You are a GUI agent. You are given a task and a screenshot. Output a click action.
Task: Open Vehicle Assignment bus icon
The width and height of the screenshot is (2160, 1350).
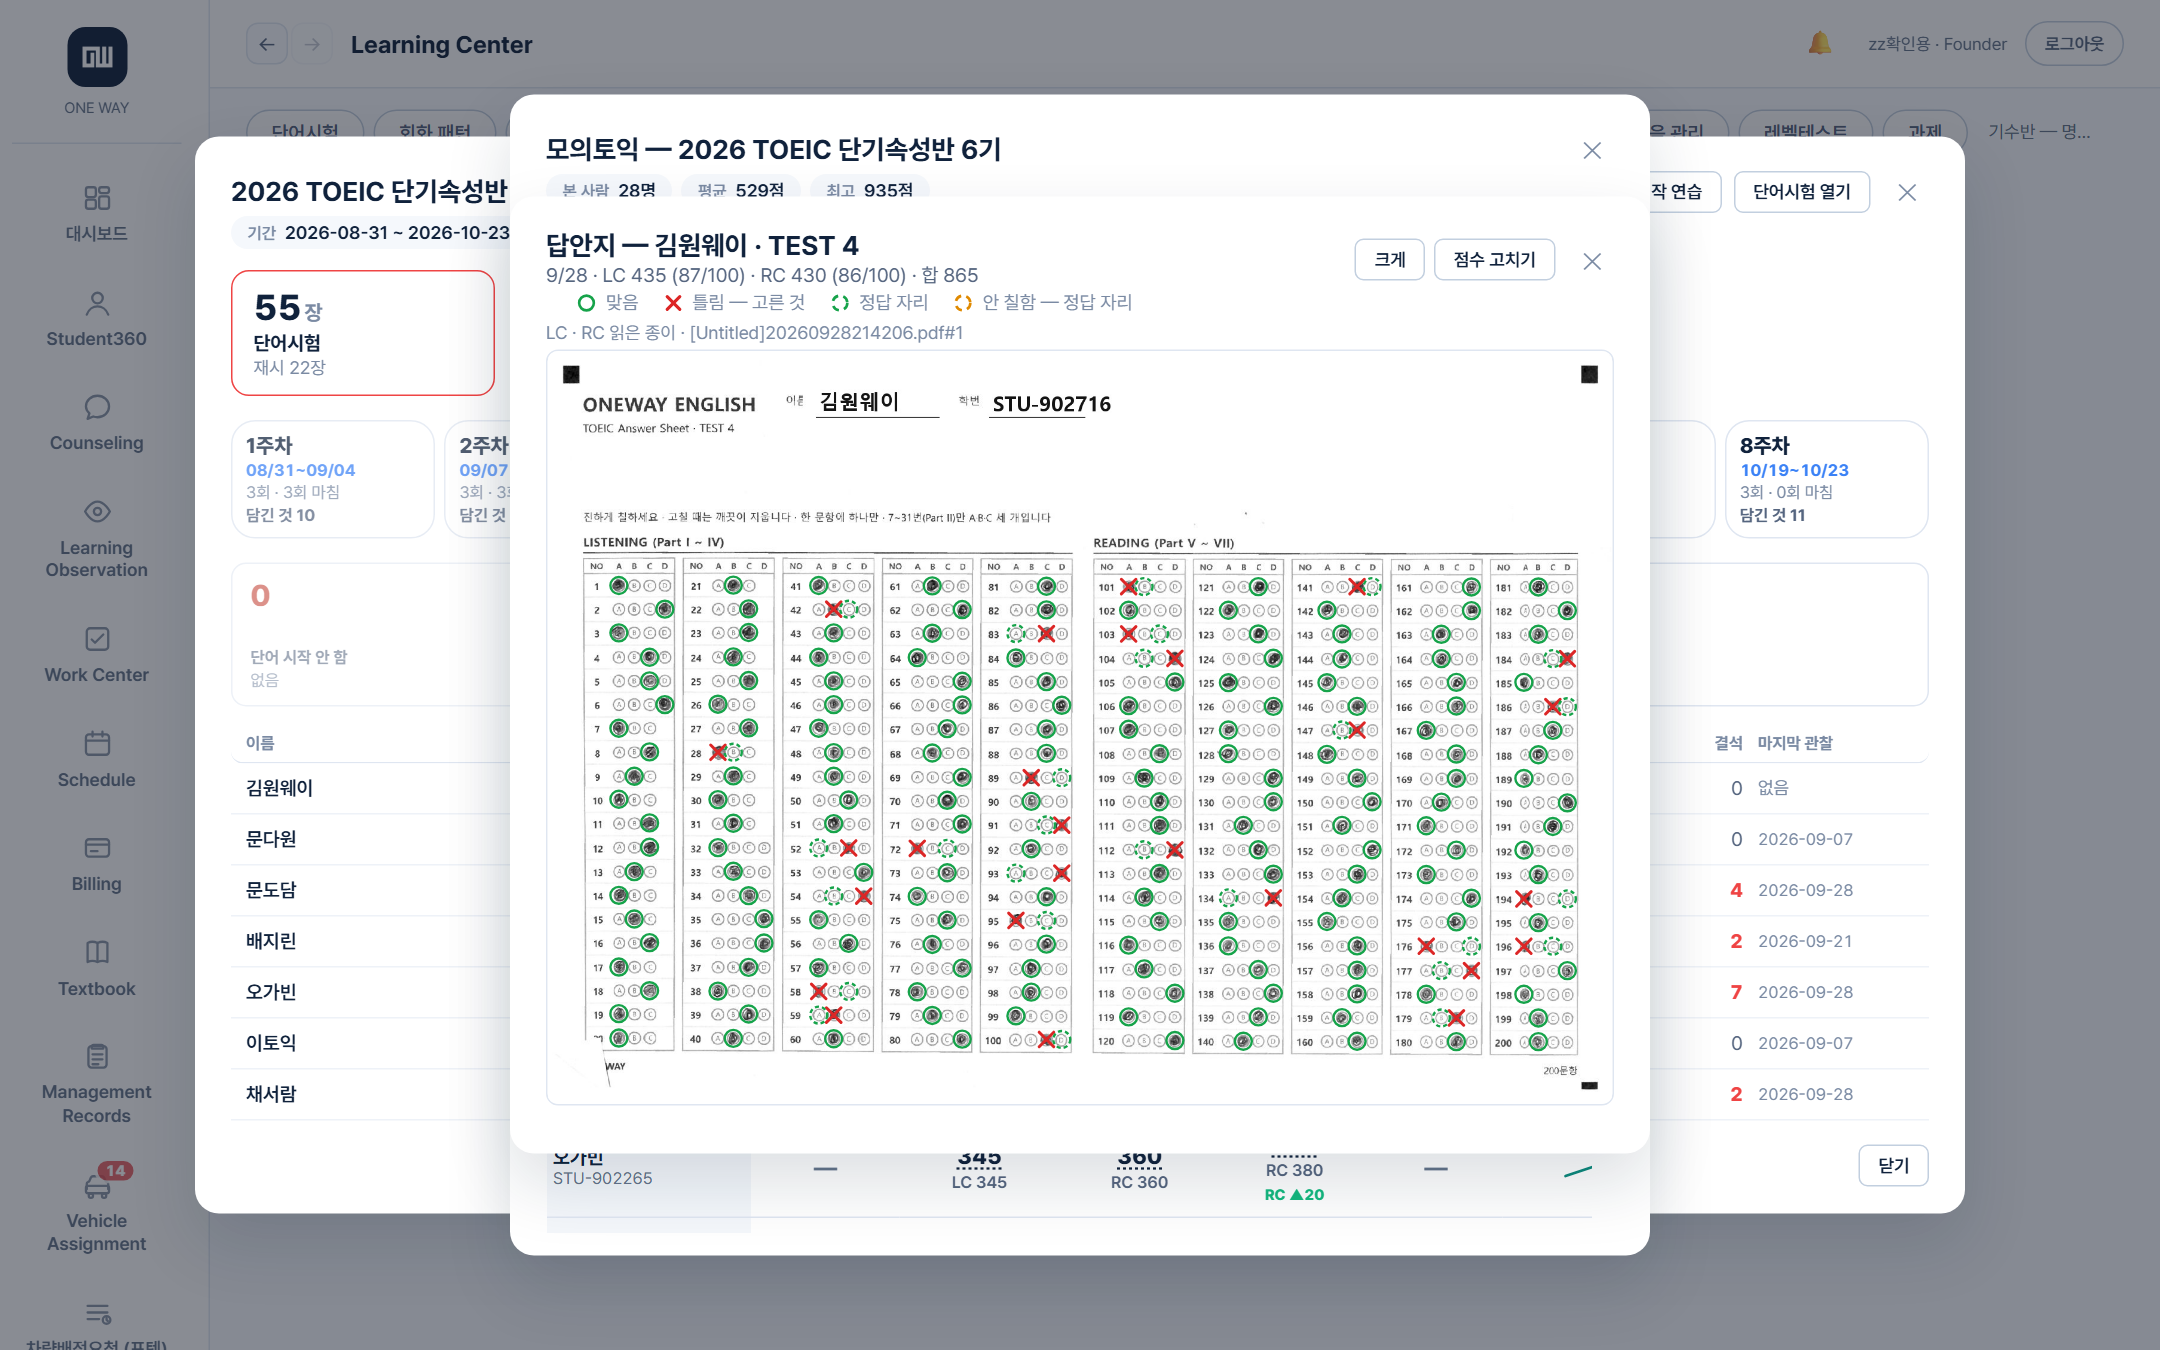pos(97,1187)
